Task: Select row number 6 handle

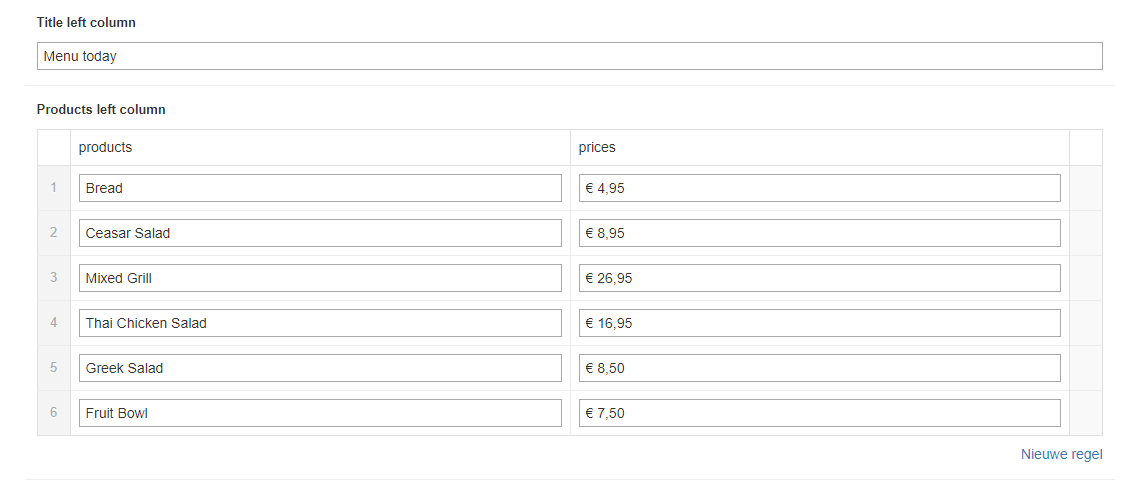Action: [54, 413]
